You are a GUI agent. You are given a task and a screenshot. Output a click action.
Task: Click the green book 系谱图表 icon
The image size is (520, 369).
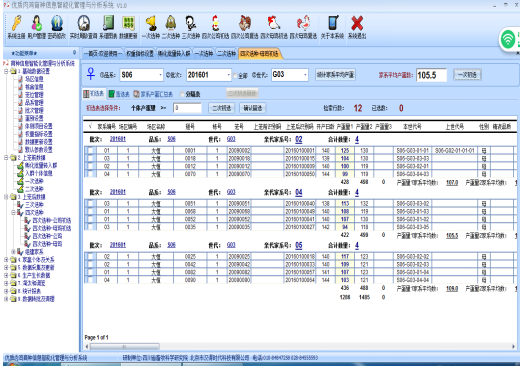108,24
